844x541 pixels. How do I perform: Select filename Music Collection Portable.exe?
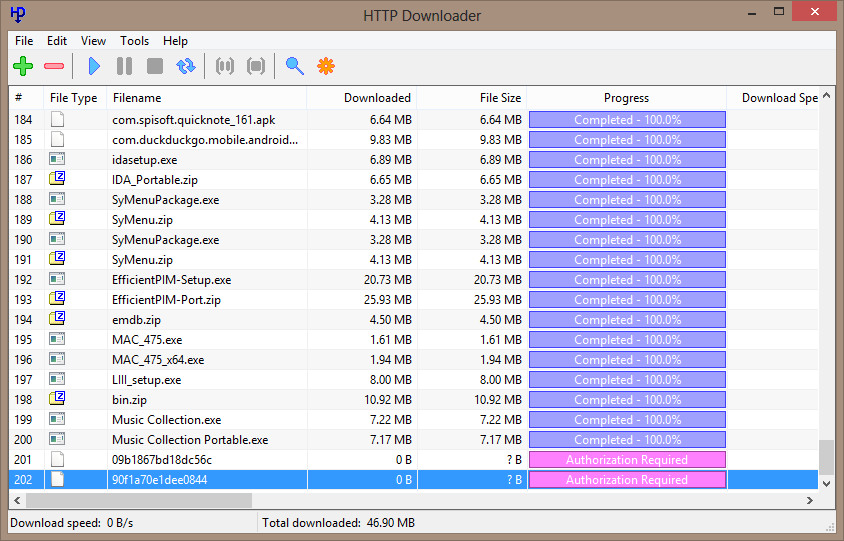click(x=190, y=440)
